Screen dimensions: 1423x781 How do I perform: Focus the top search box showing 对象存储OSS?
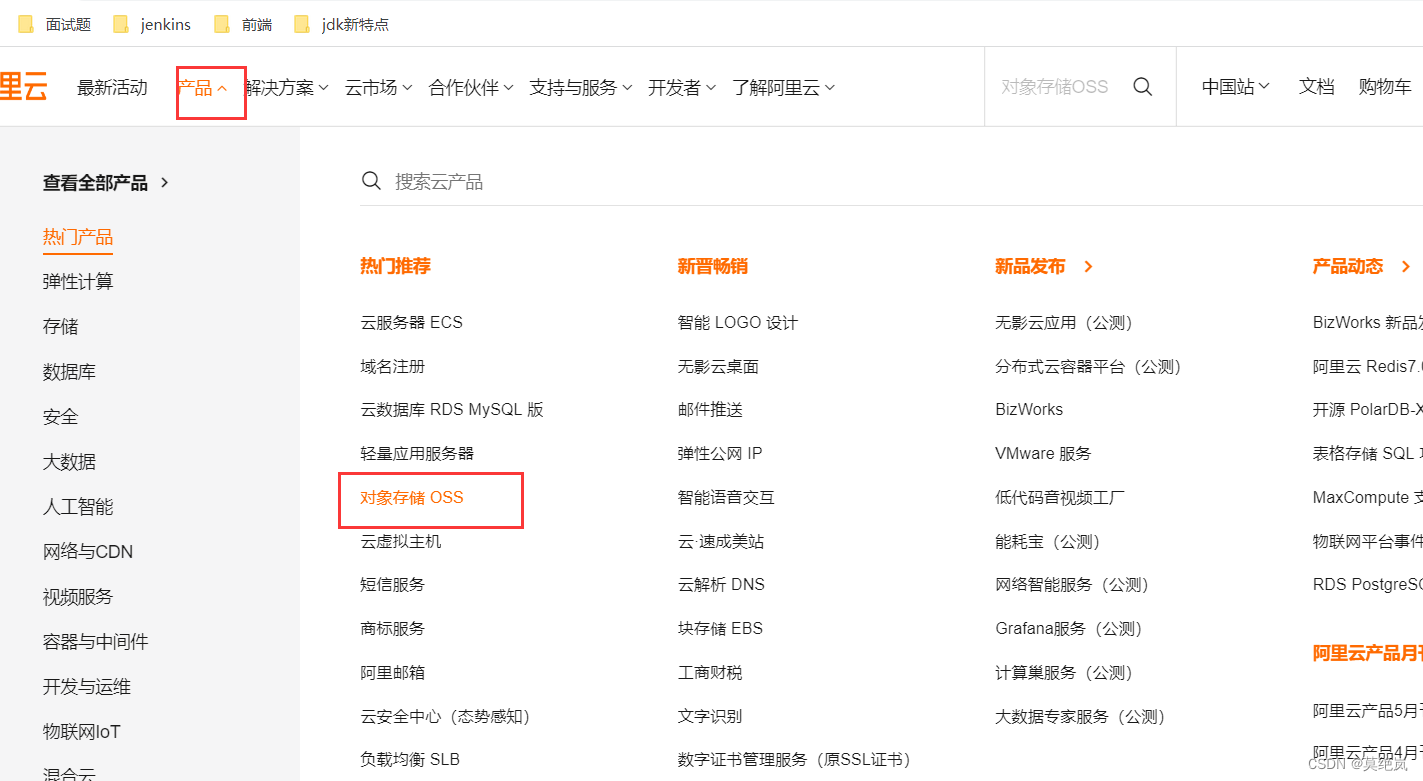pyautogui.click(x=1055, y=87)
